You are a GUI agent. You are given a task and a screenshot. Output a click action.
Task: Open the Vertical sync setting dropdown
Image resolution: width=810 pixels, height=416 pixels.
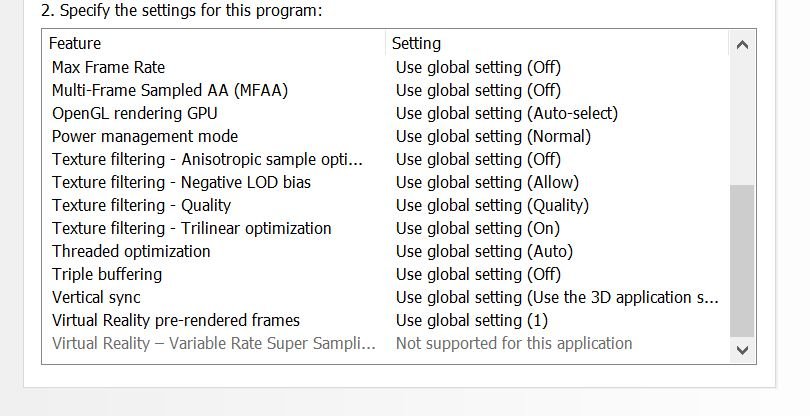pyautogui.click(x=557, y=297)
